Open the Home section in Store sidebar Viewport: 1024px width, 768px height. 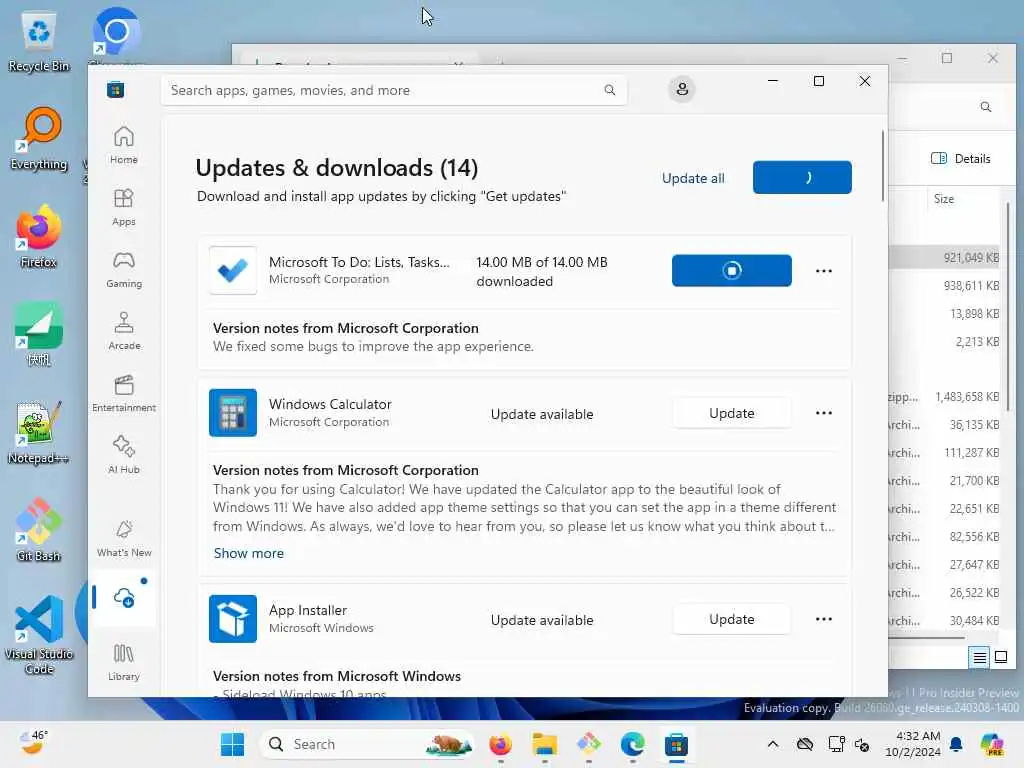(123, 145)
